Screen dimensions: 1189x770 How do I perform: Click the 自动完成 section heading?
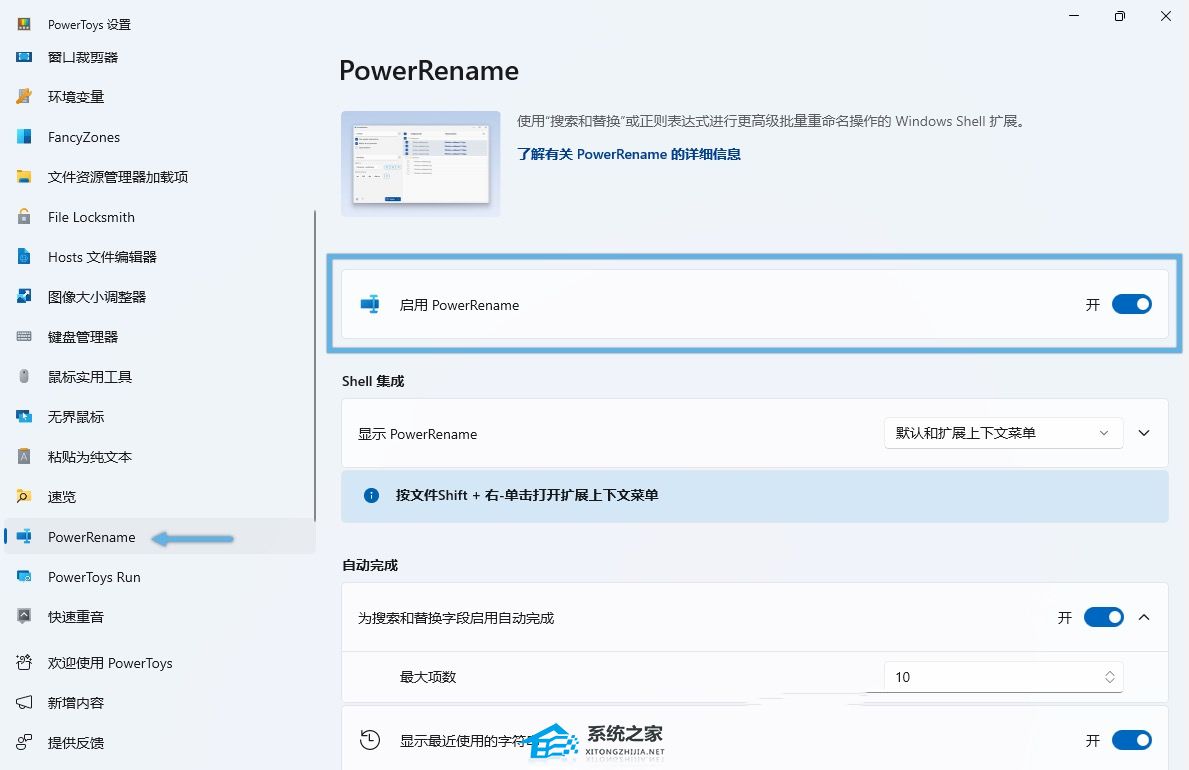pyautogui.click(x=369, y=564)
